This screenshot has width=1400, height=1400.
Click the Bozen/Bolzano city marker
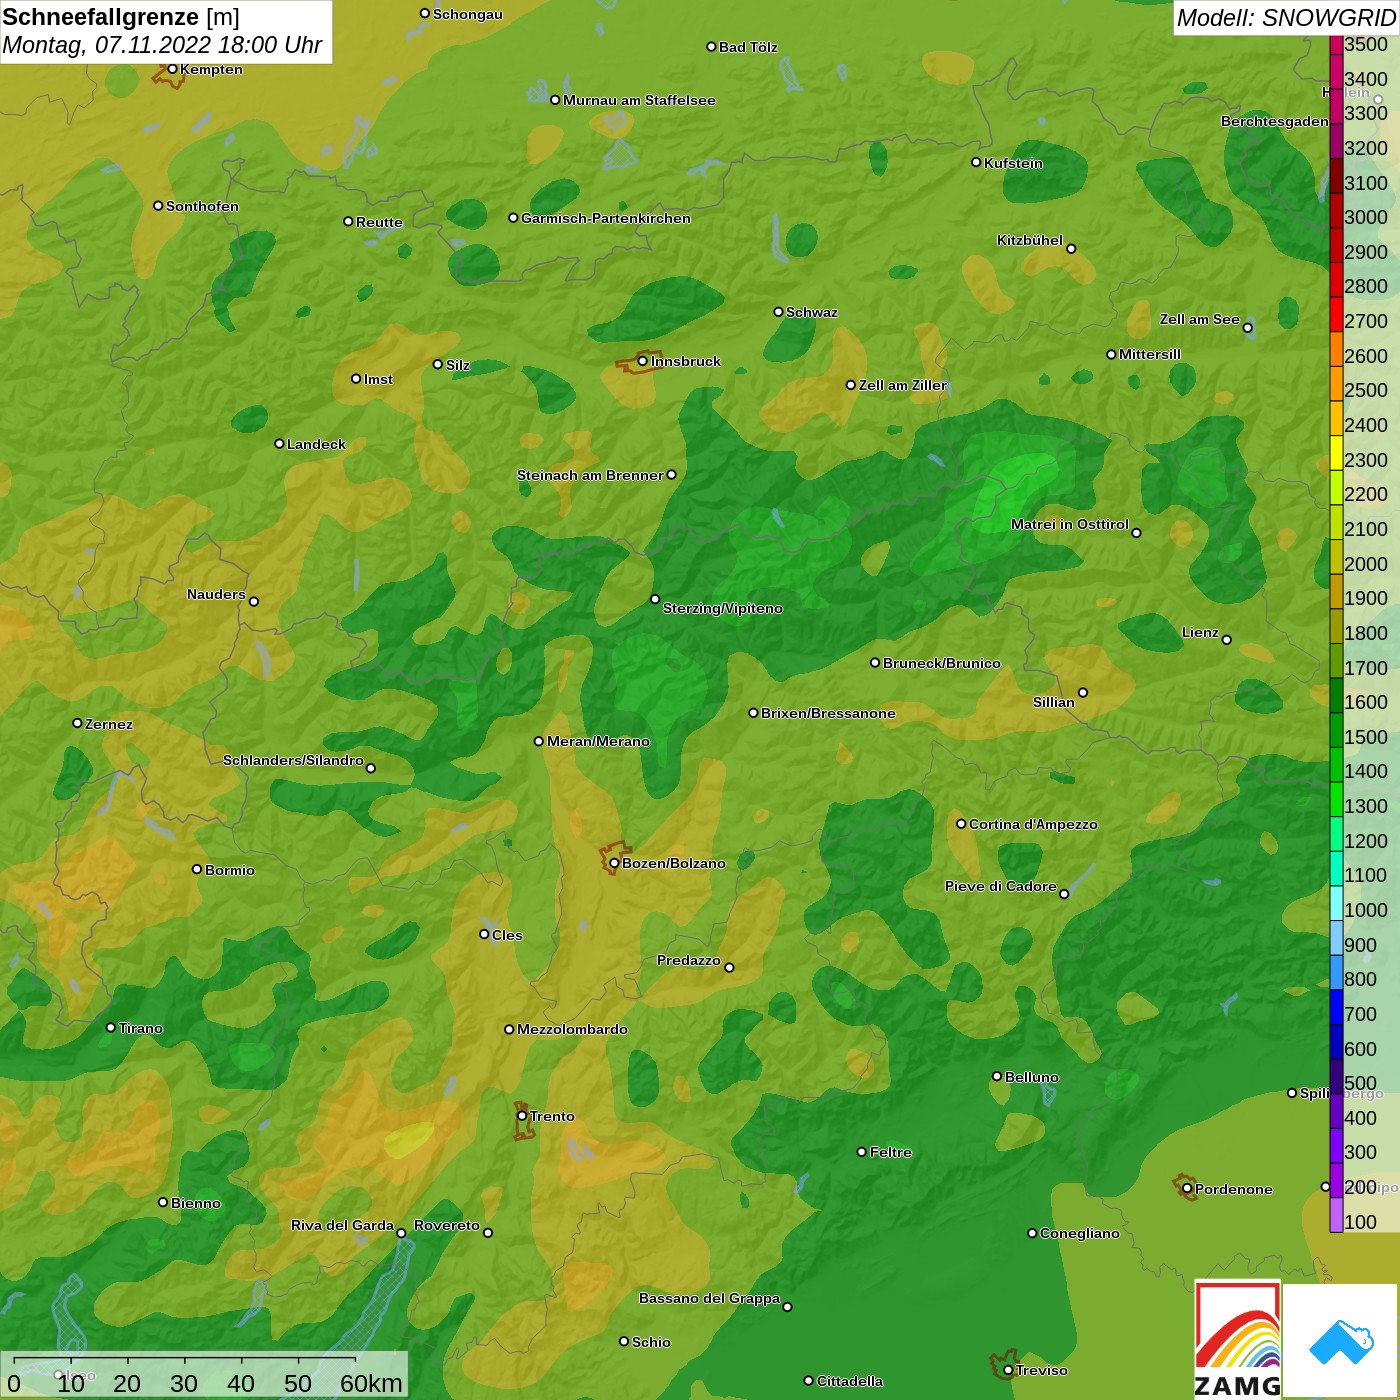click(614, 863)
